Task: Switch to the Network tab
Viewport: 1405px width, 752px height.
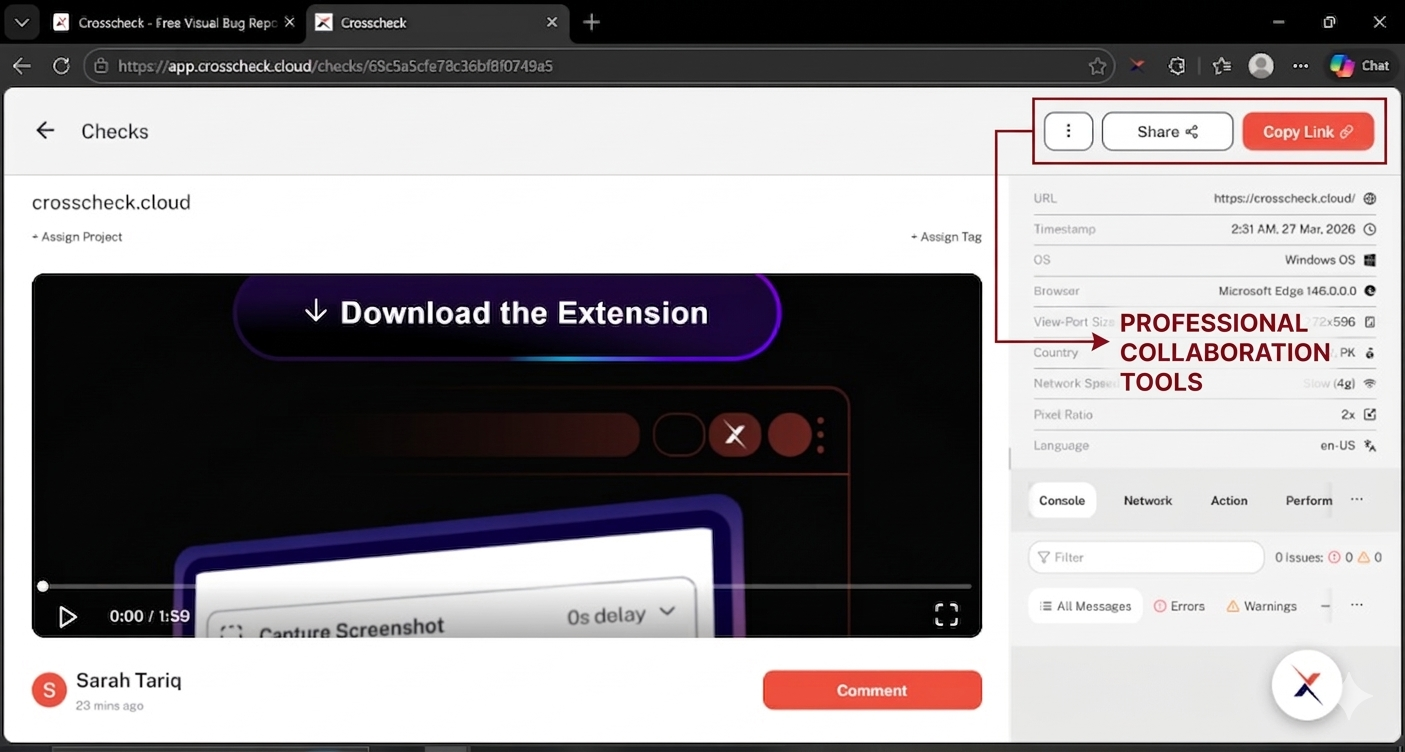Action: pyautogui.click(x=1147, y=500)
